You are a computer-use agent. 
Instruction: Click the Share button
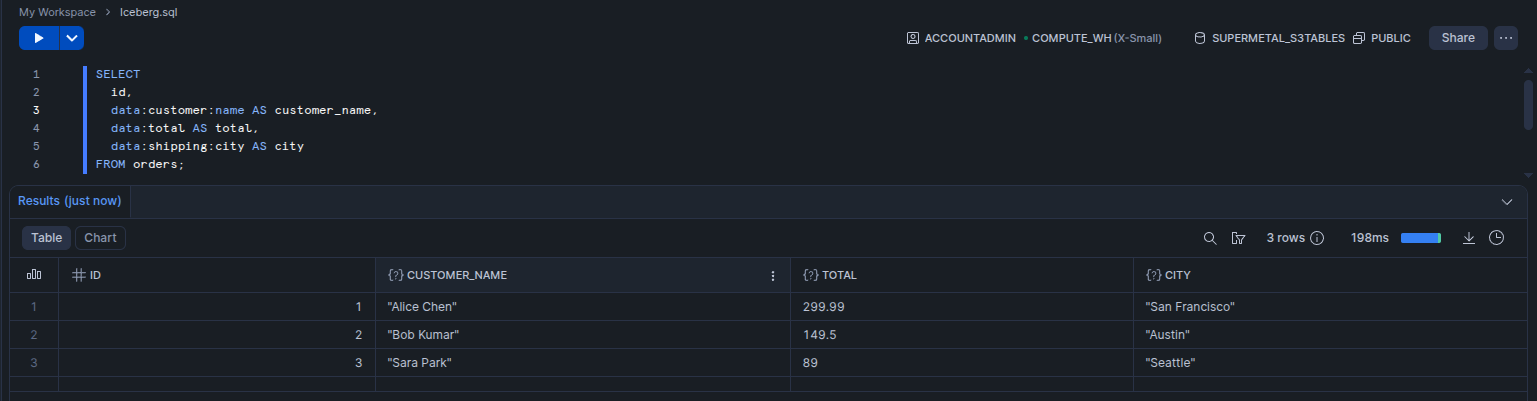pos(1458,38)
